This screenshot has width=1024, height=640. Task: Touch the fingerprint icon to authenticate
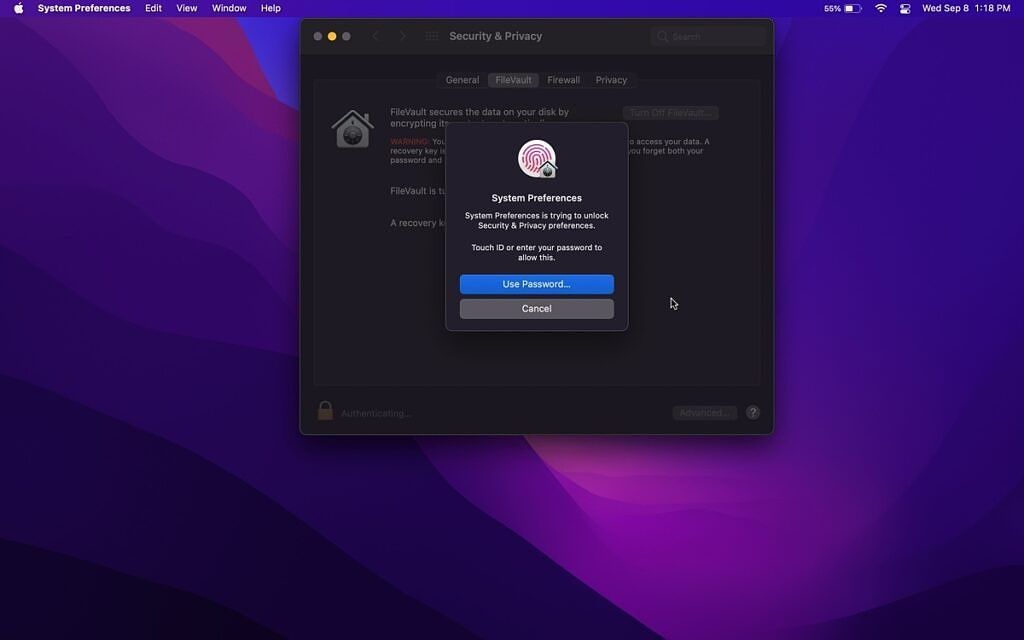point(536,158)
